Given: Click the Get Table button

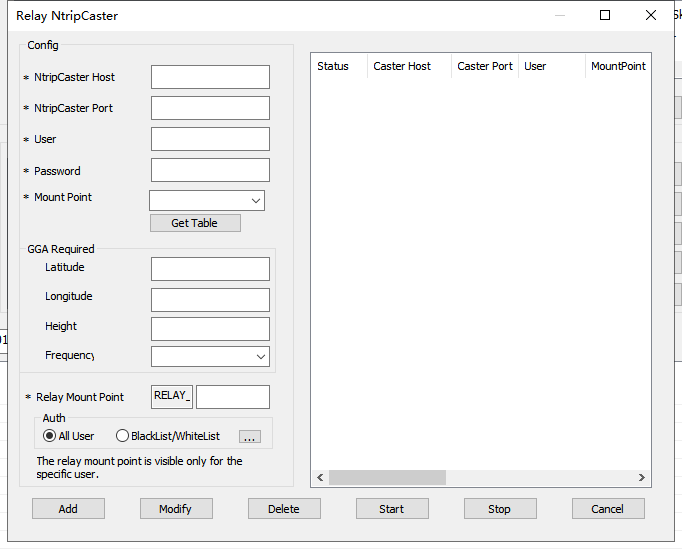Looking at the screenshot, I should click(x=195, y=223).
